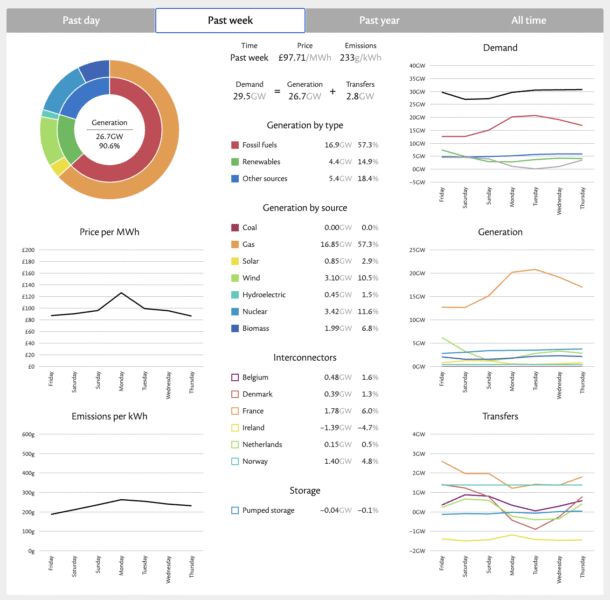Select the Past week tab
This screenshot has height=600, width=610.
click(x=230, y=20)
